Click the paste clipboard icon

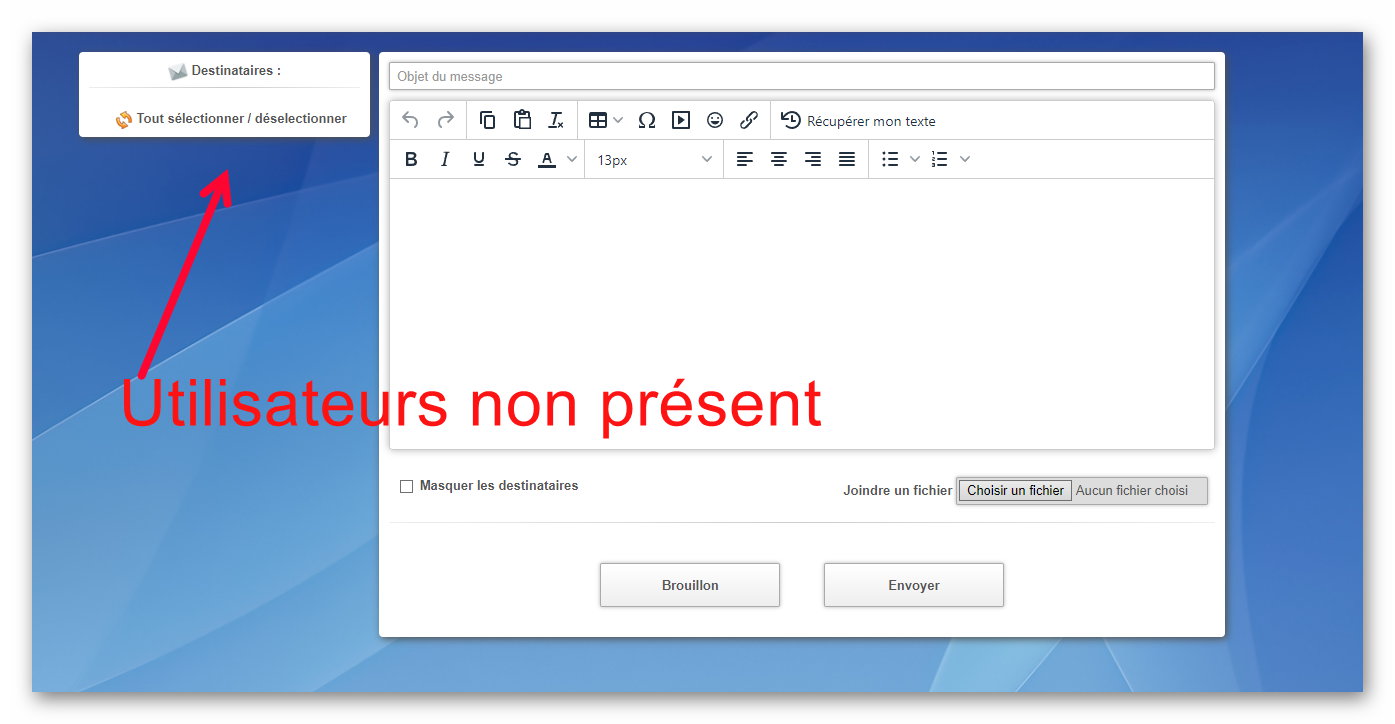pyautogui.click(x=522, y=120)
